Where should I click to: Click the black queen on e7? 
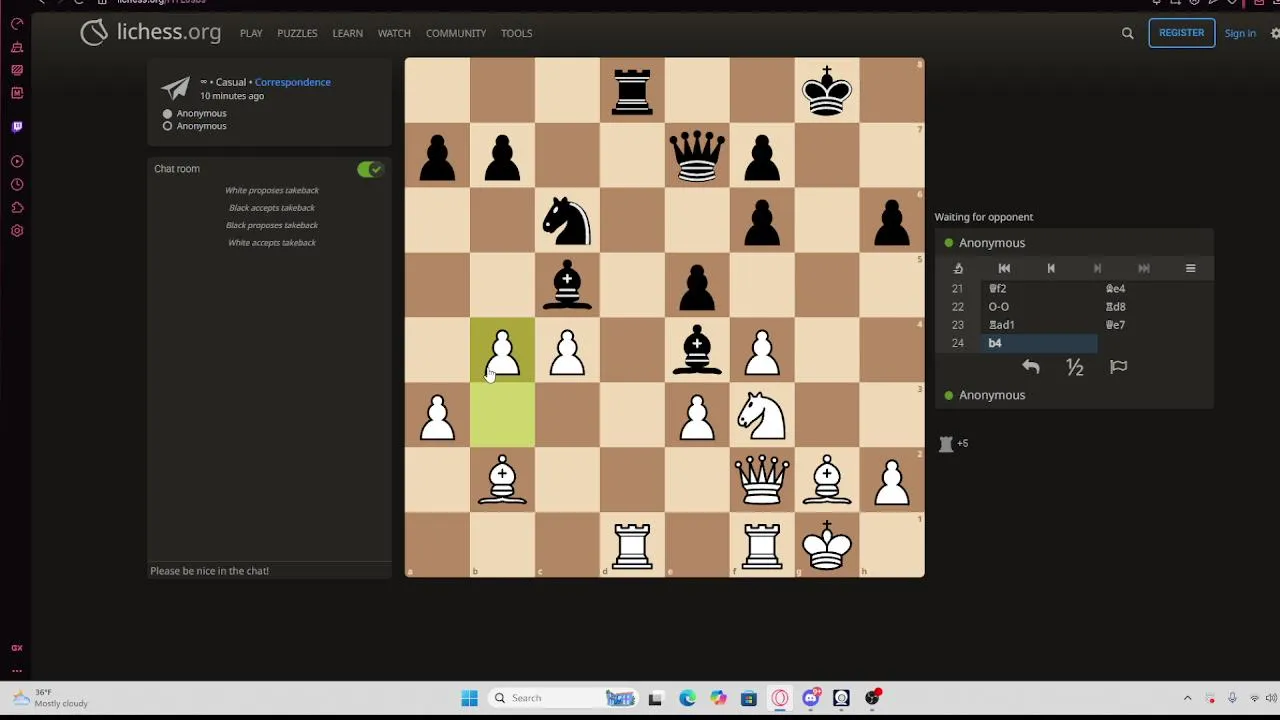click(697, 155)
